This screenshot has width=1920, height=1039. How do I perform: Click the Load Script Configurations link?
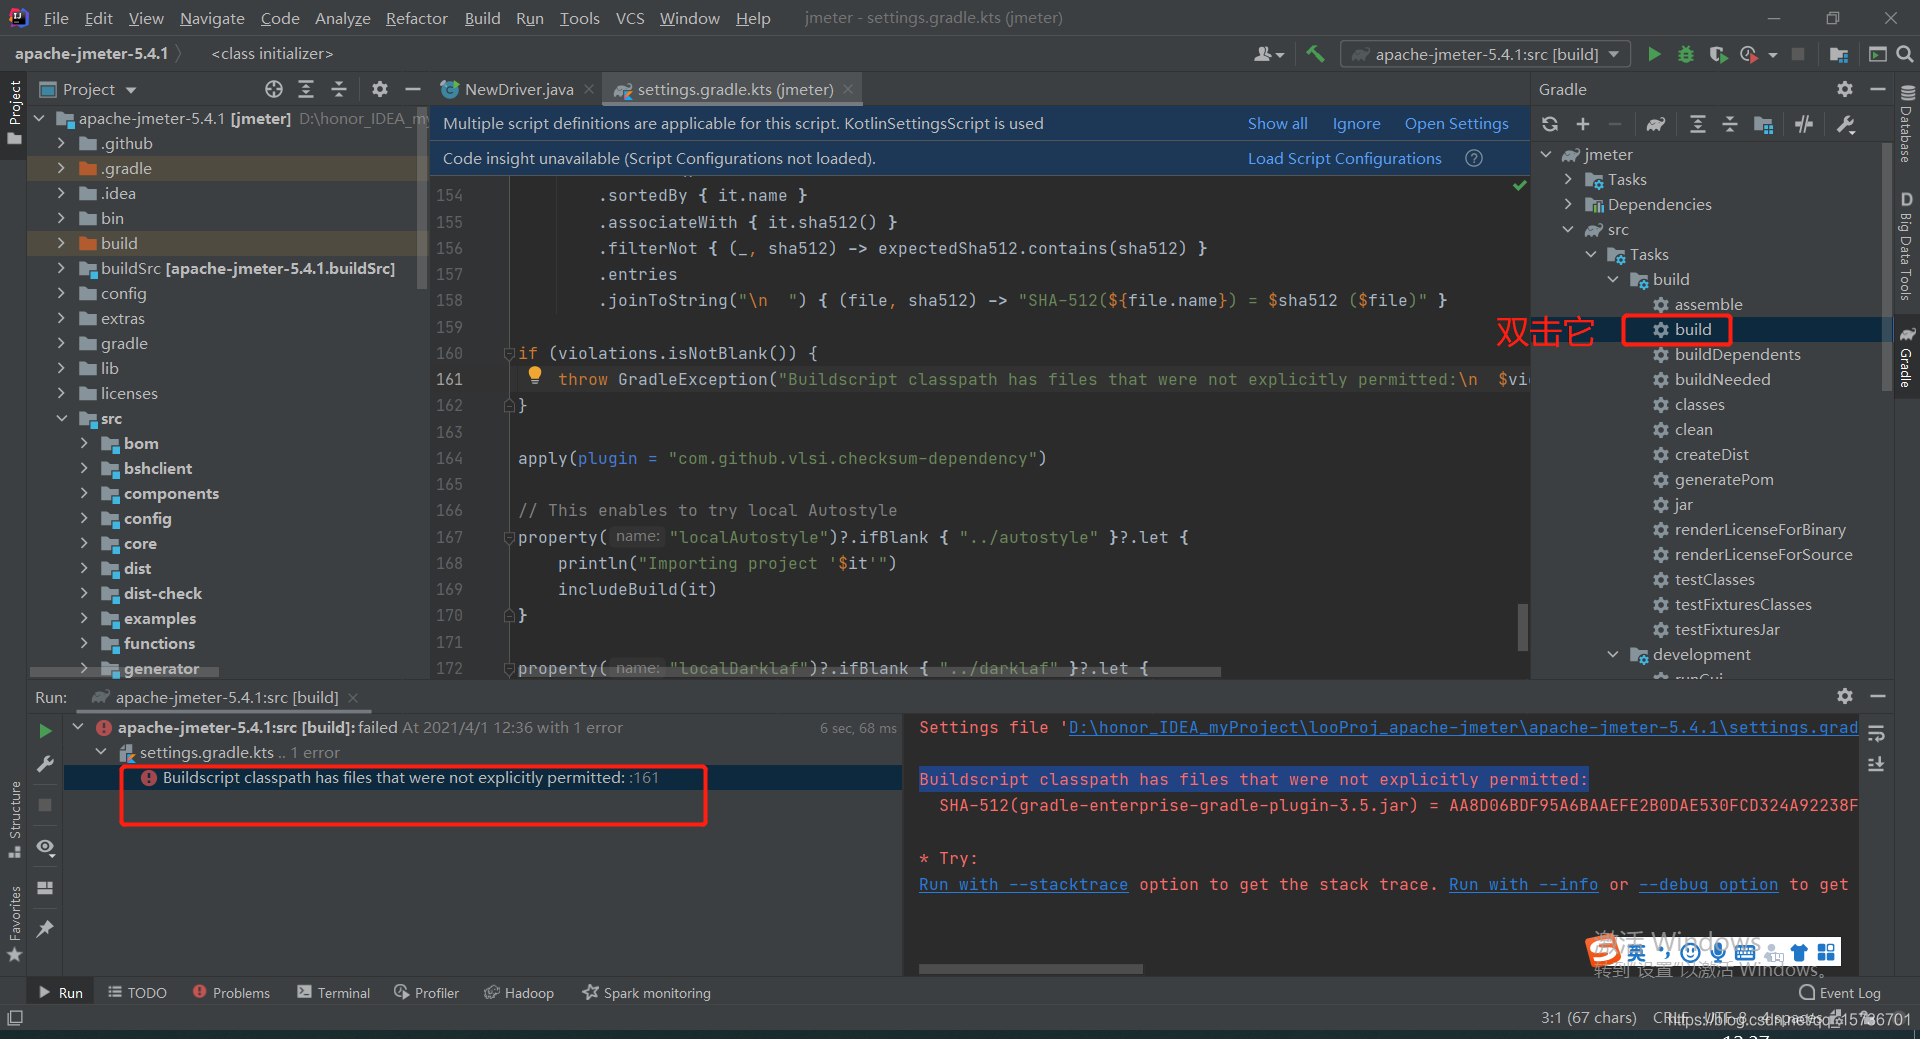coord(1344,158)
